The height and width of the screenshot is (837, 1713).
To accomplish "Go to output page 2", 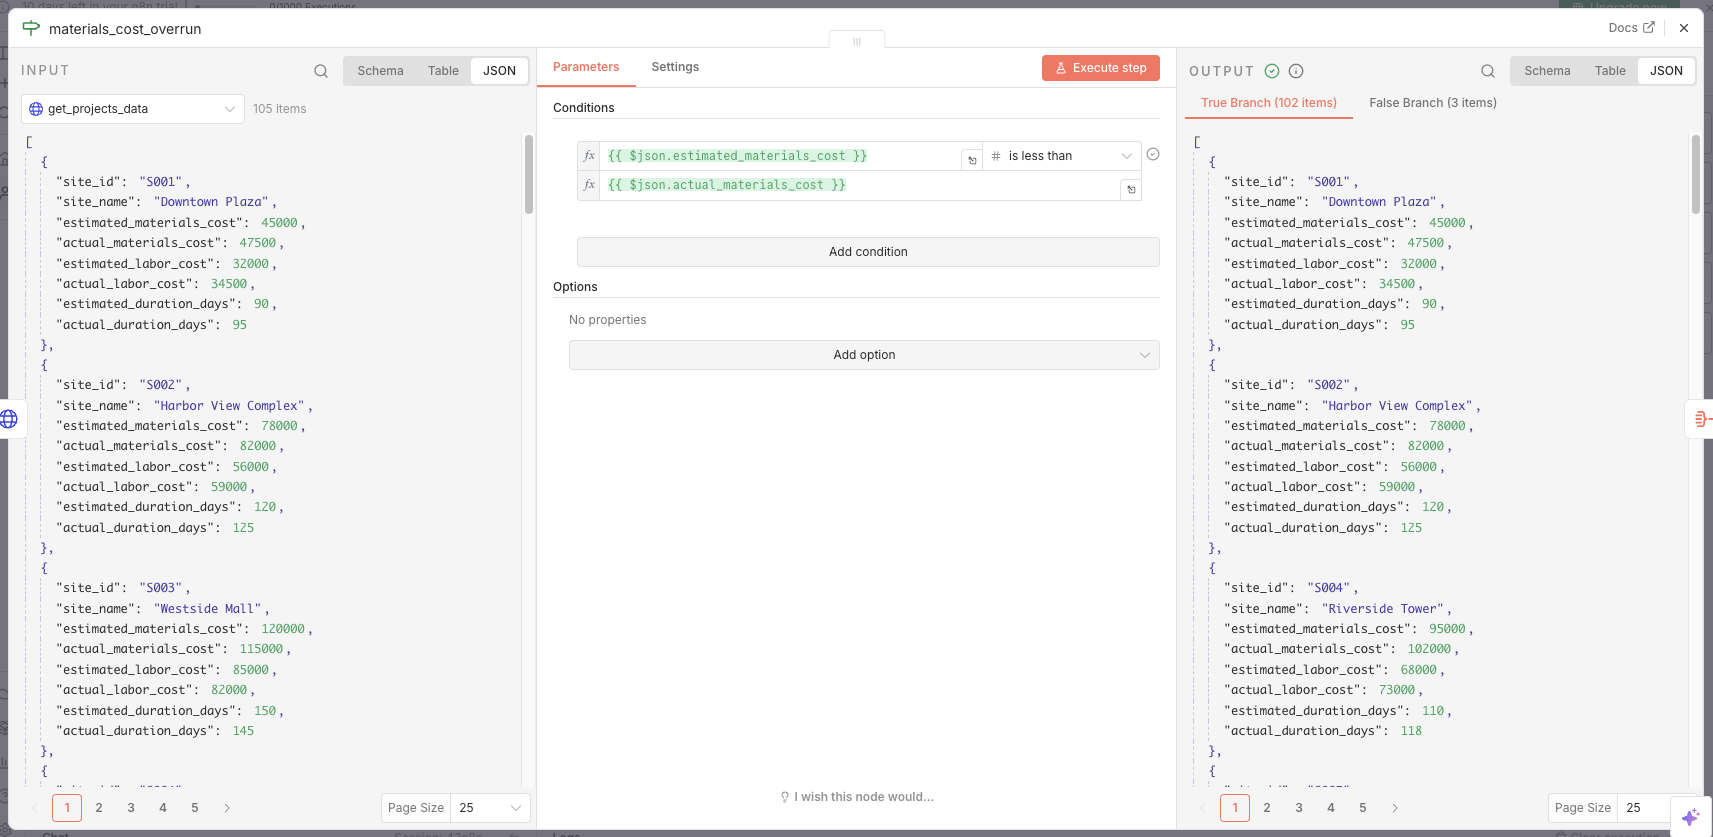I will 1267,808.
